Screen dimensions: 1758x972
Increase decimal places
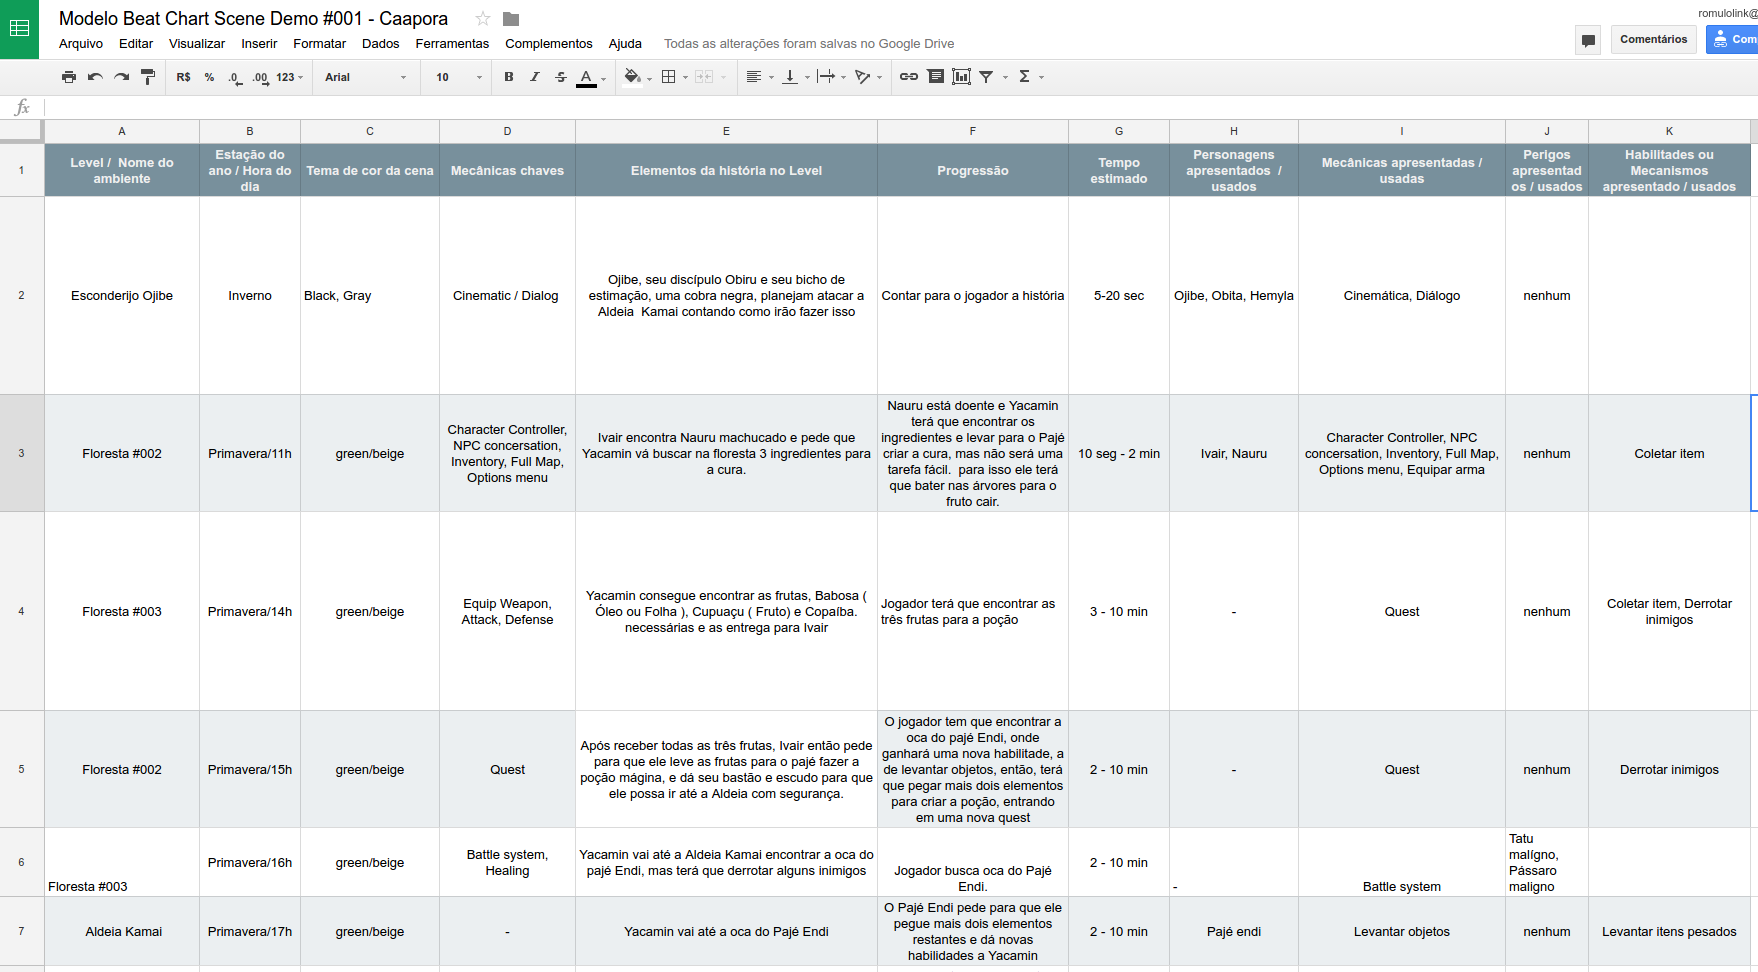[x=260, y=77]
